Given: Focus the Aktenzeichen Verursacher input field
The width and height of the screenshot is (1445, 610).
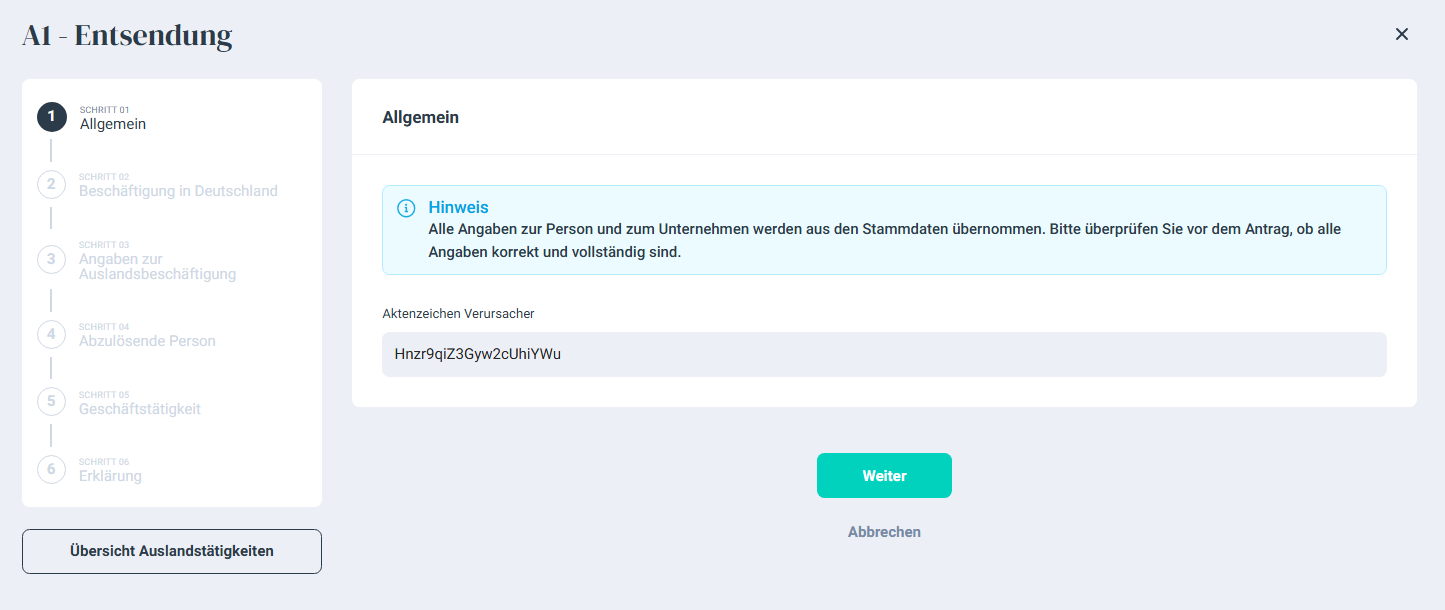Looking at the screenshot, I should 884,354.
